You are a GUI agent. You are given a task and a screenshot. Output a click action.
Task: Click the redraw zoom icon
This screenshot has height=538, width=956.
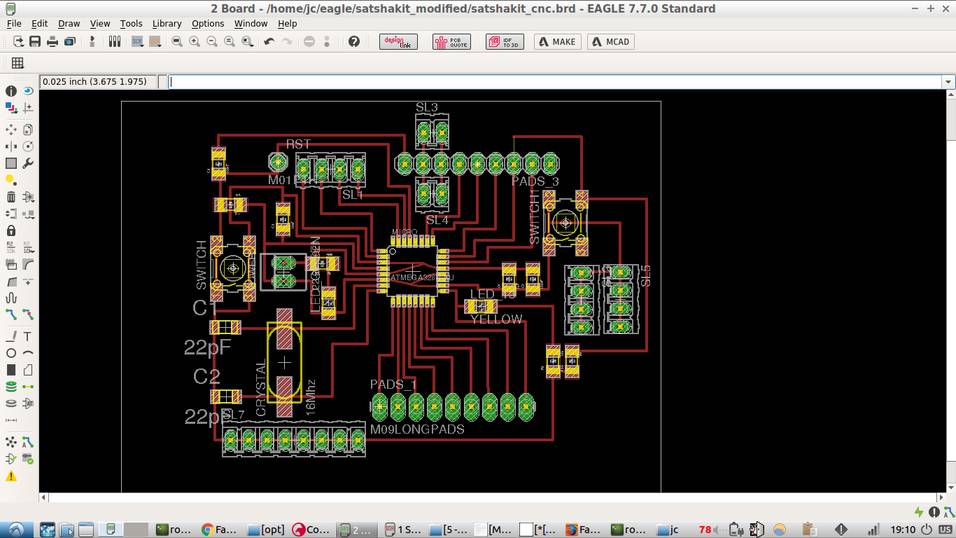tap(230, 41)
